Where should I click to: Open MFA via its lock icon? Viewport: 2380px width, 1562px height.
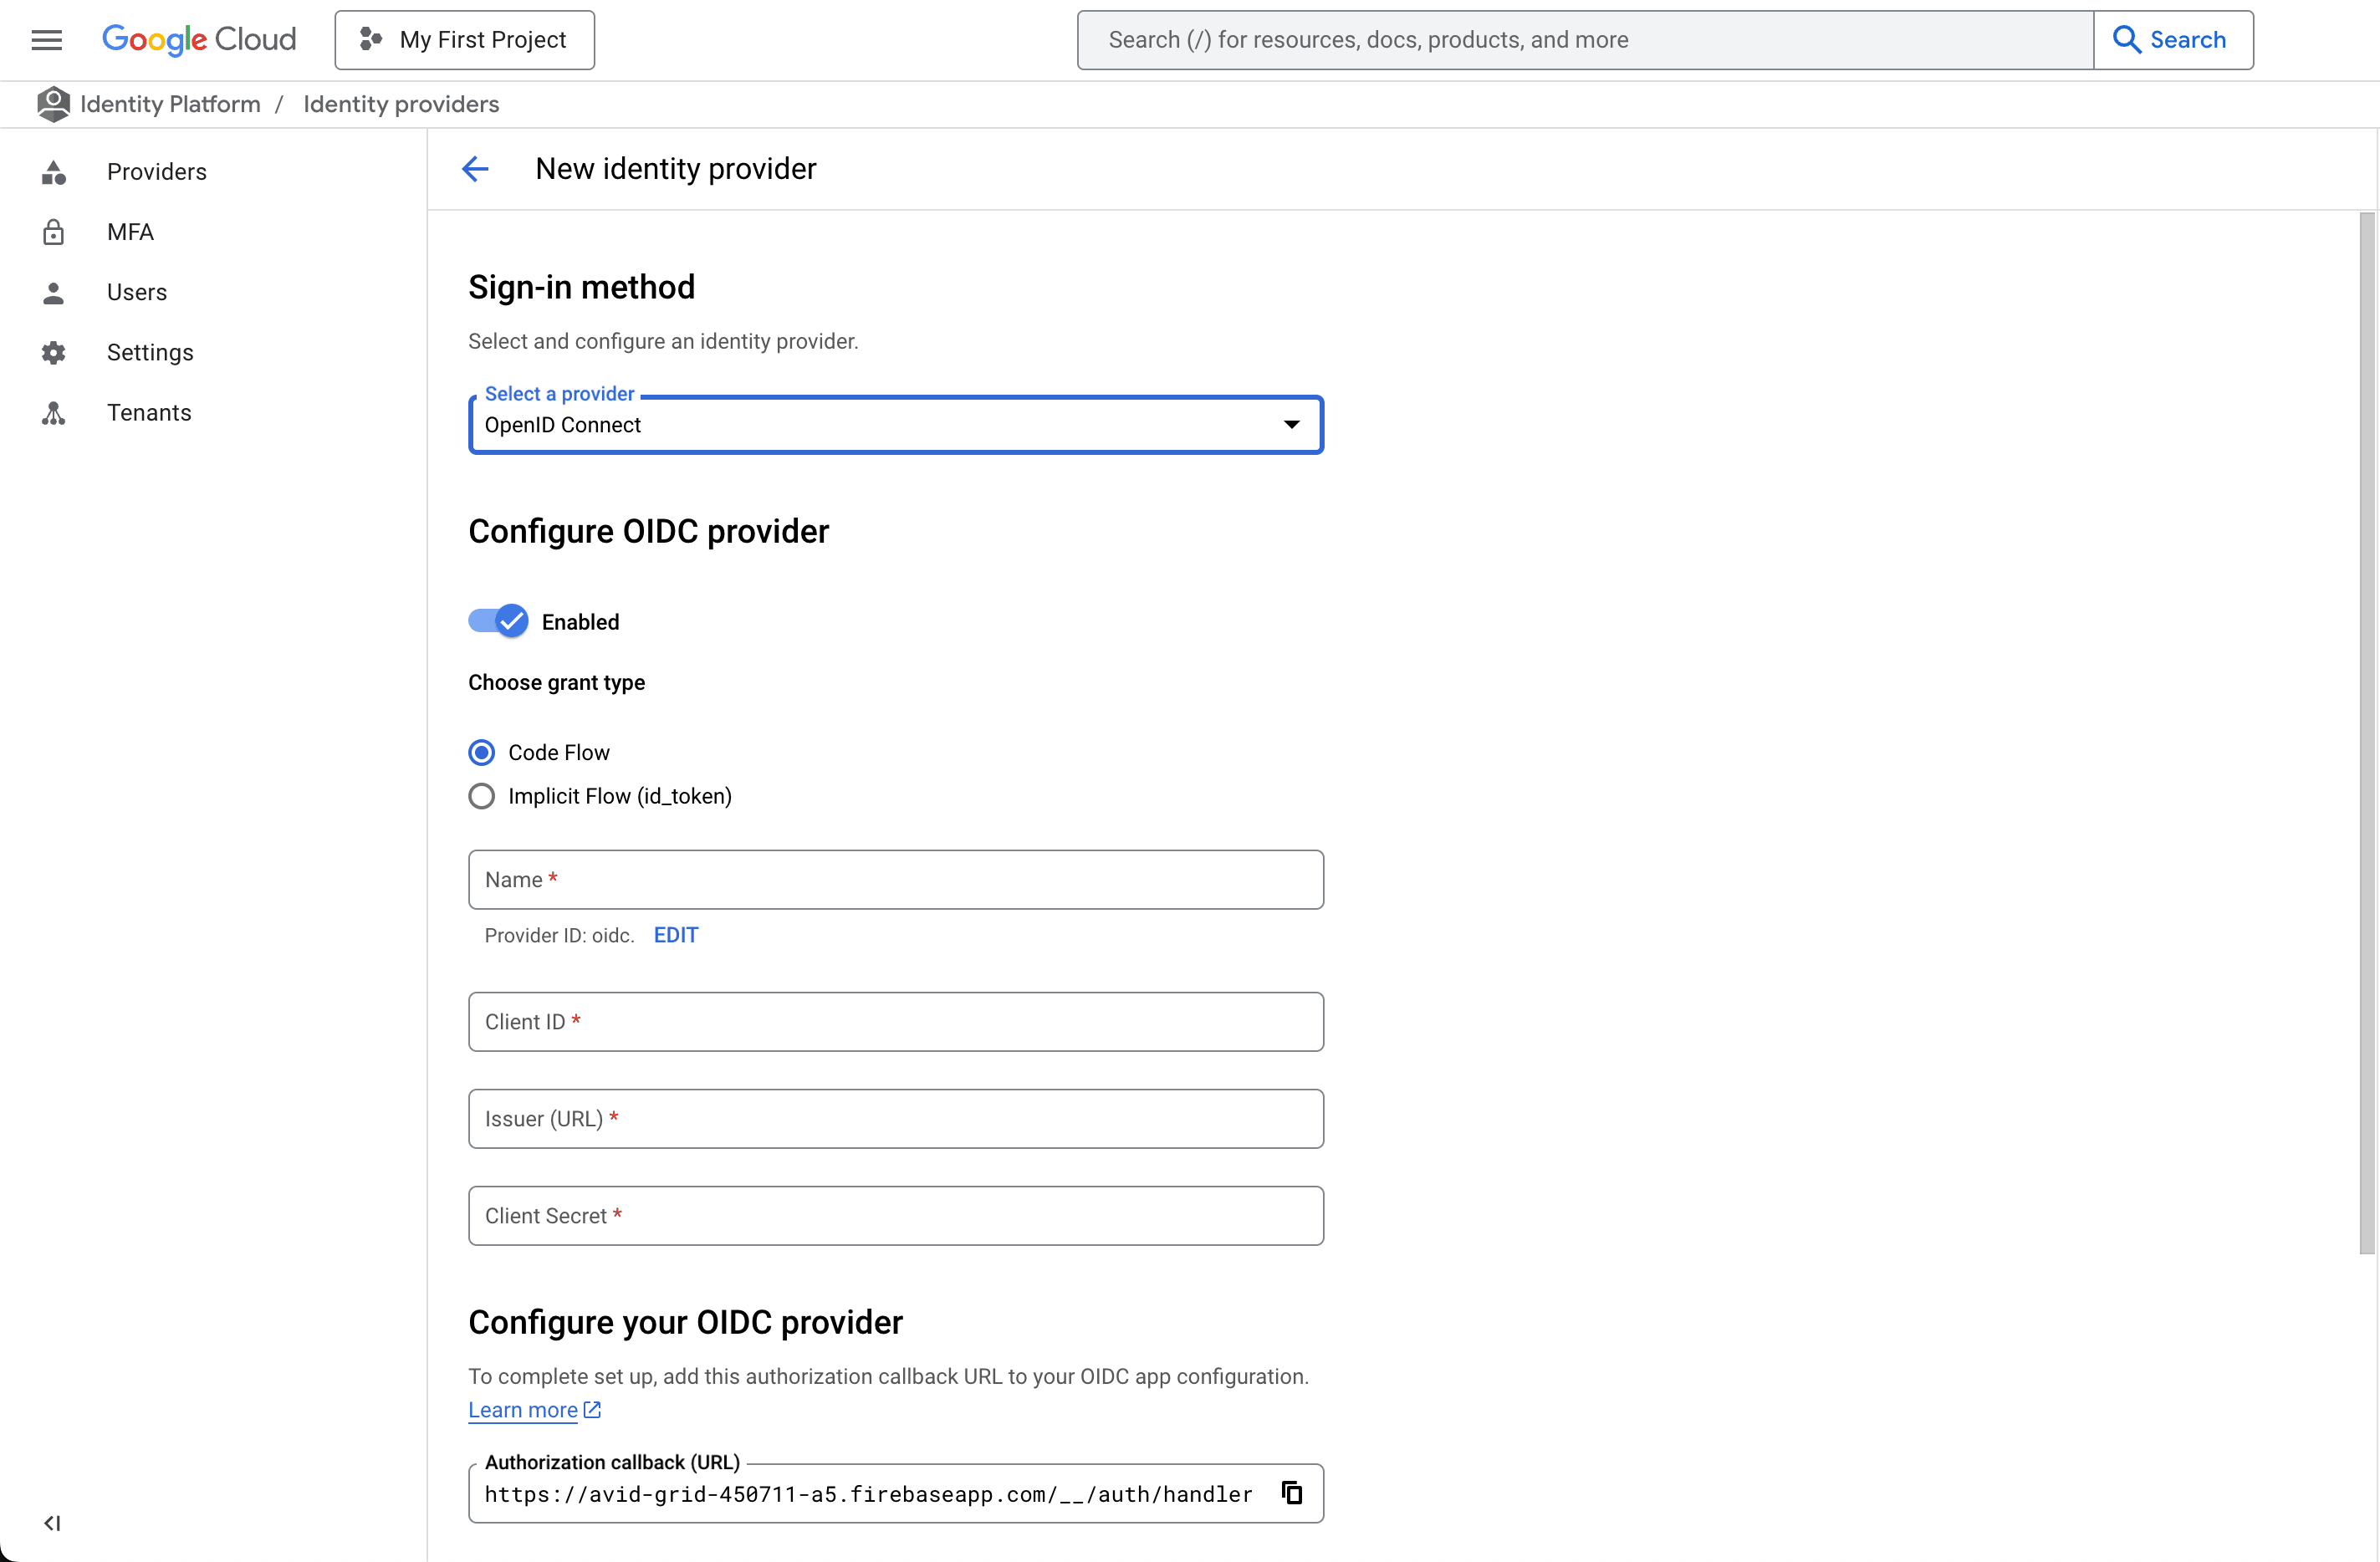coord(54,231)
